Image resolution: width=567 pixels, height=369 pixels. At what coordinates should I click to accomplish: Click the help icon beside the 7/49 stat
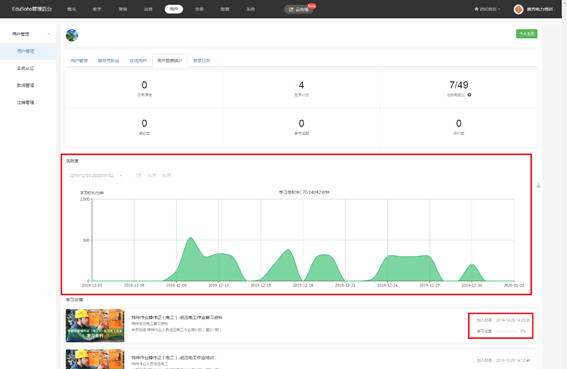point(469,95)
